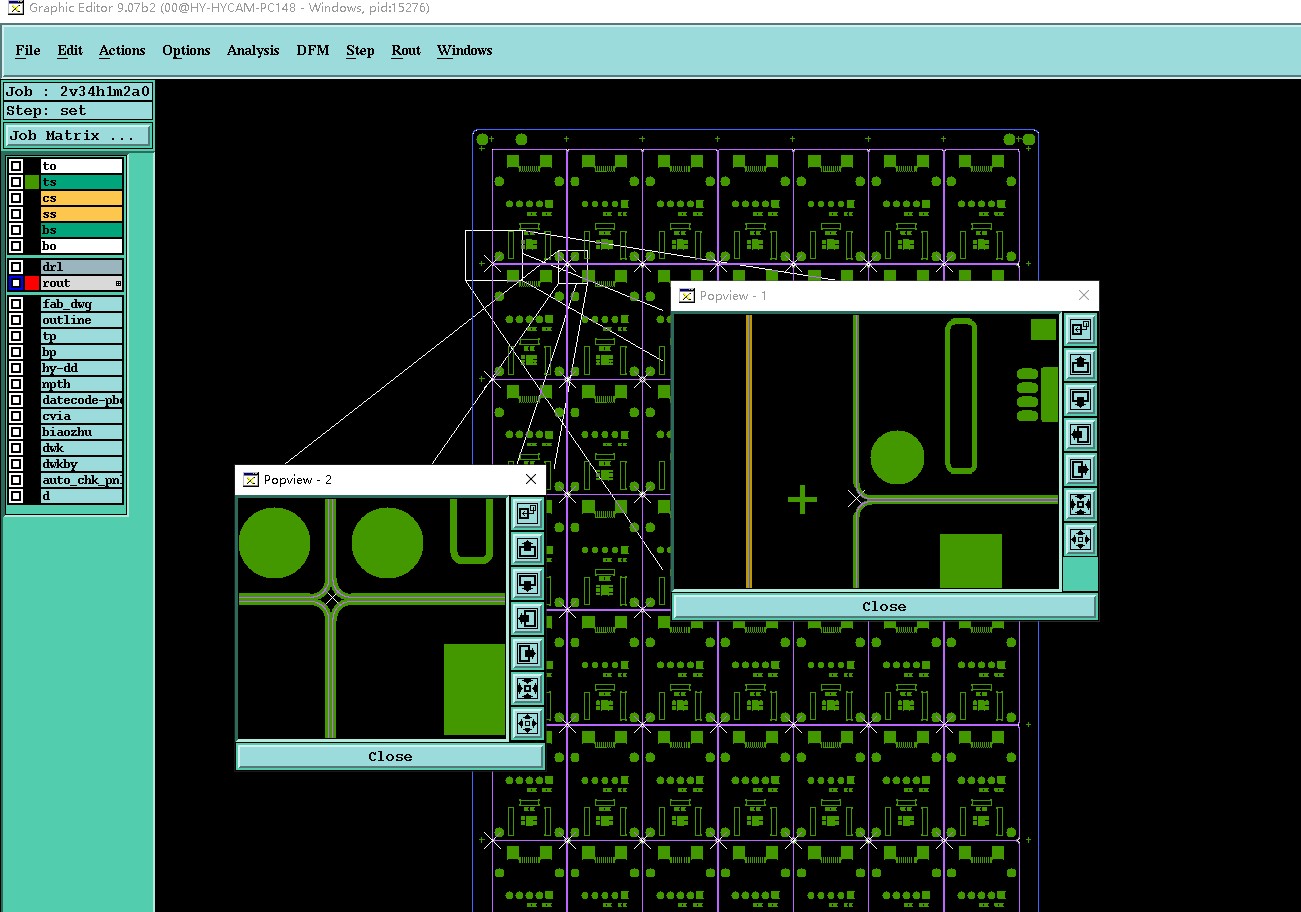Zoom in using Popview 1 inward arrows icon
Screen dimensions: 1301x912
1079,504
